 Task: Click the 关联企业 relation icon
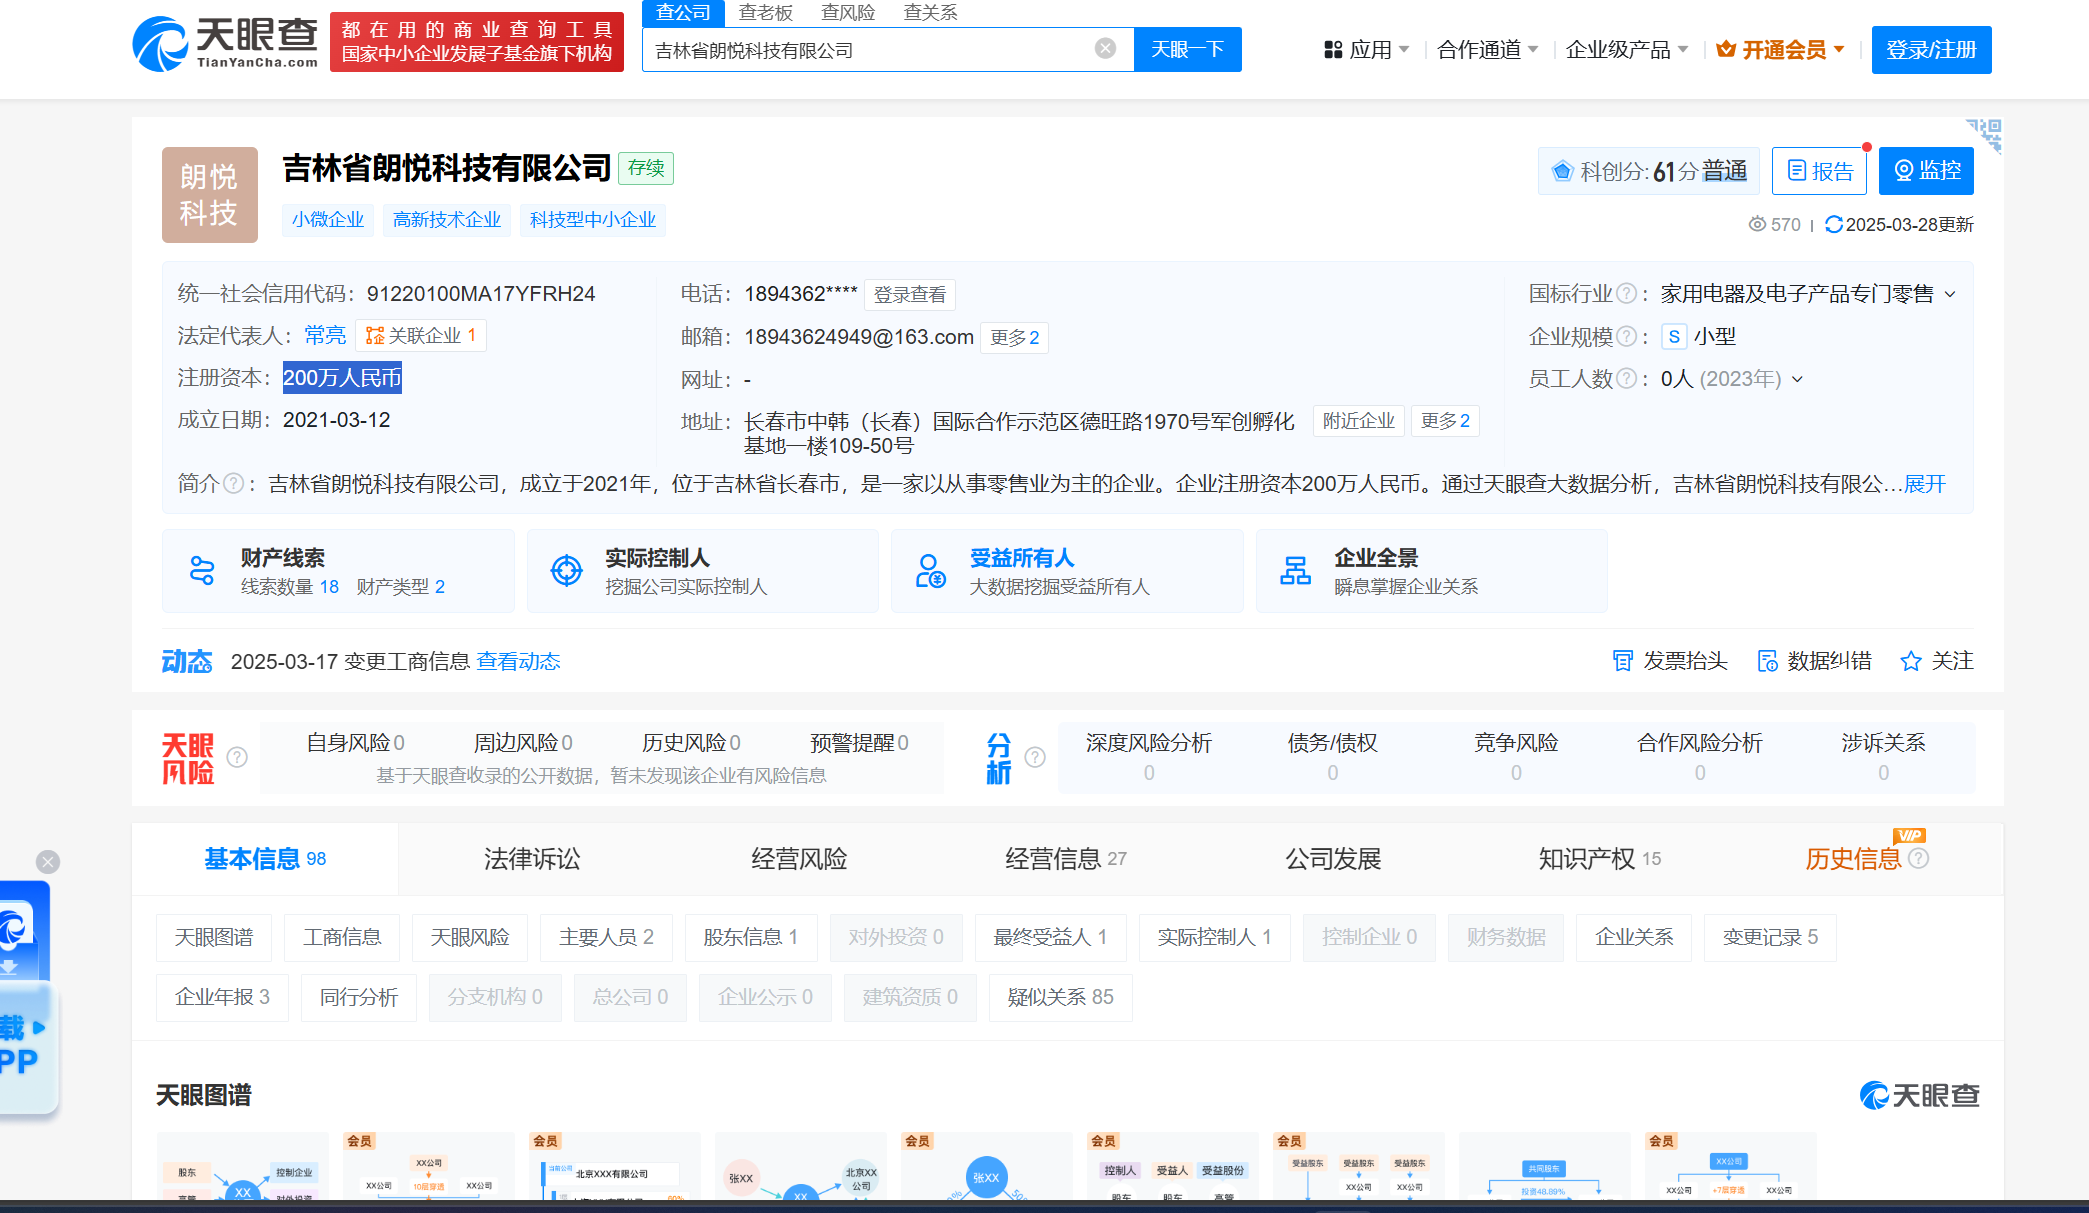click(375, 336)
